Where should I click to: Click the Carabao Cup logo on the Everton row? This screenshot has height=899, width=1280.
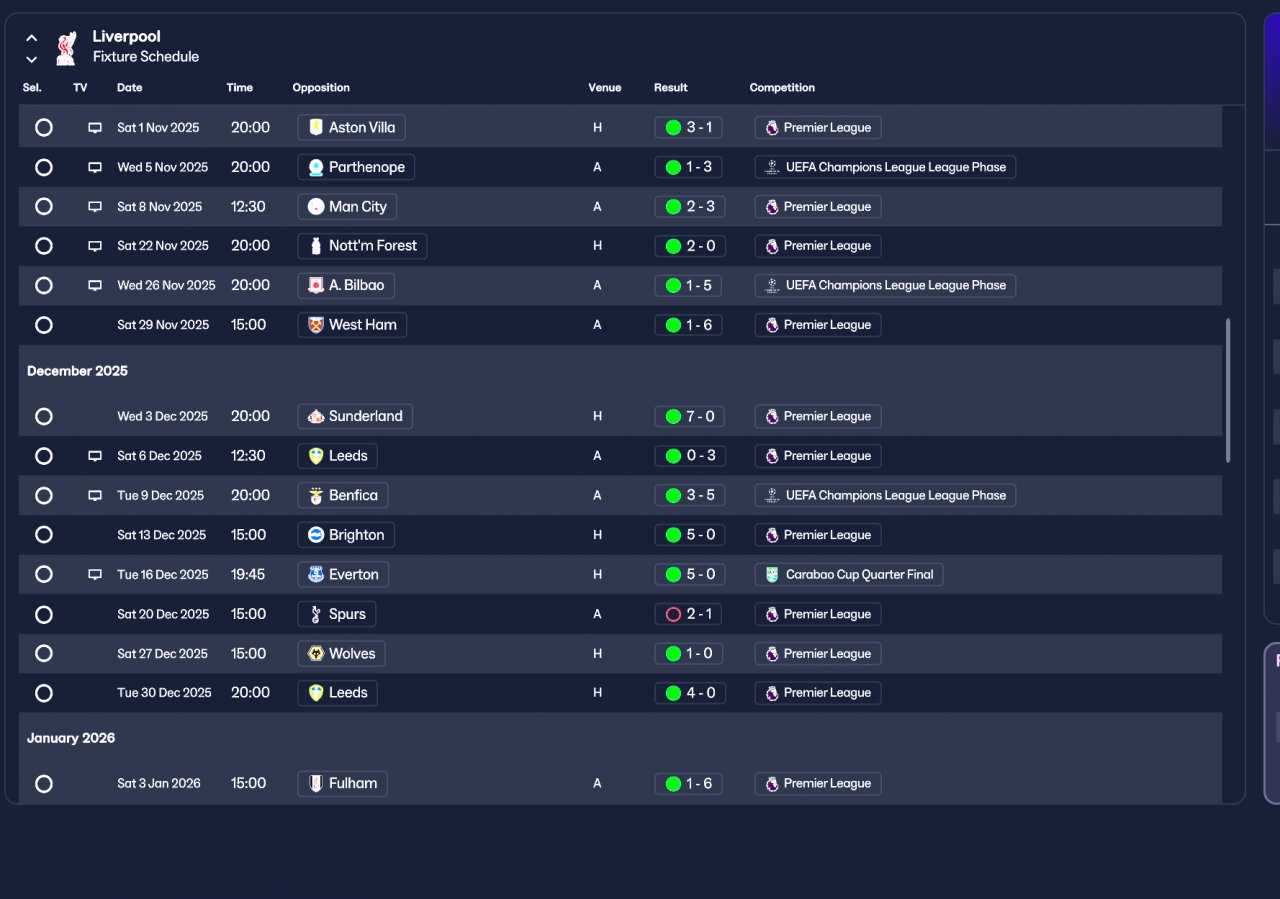click(x=772, y=575)
